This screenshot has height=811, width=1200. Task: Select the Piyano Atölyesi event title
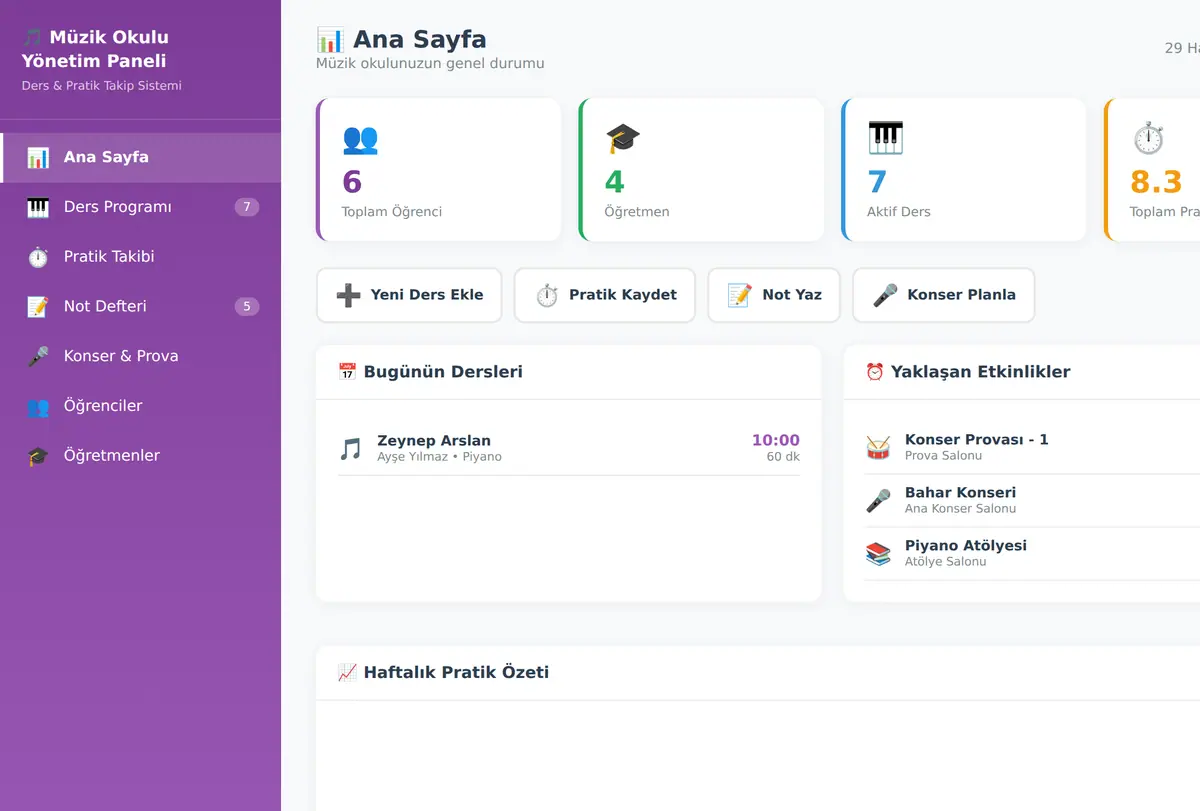pos(966,546)
